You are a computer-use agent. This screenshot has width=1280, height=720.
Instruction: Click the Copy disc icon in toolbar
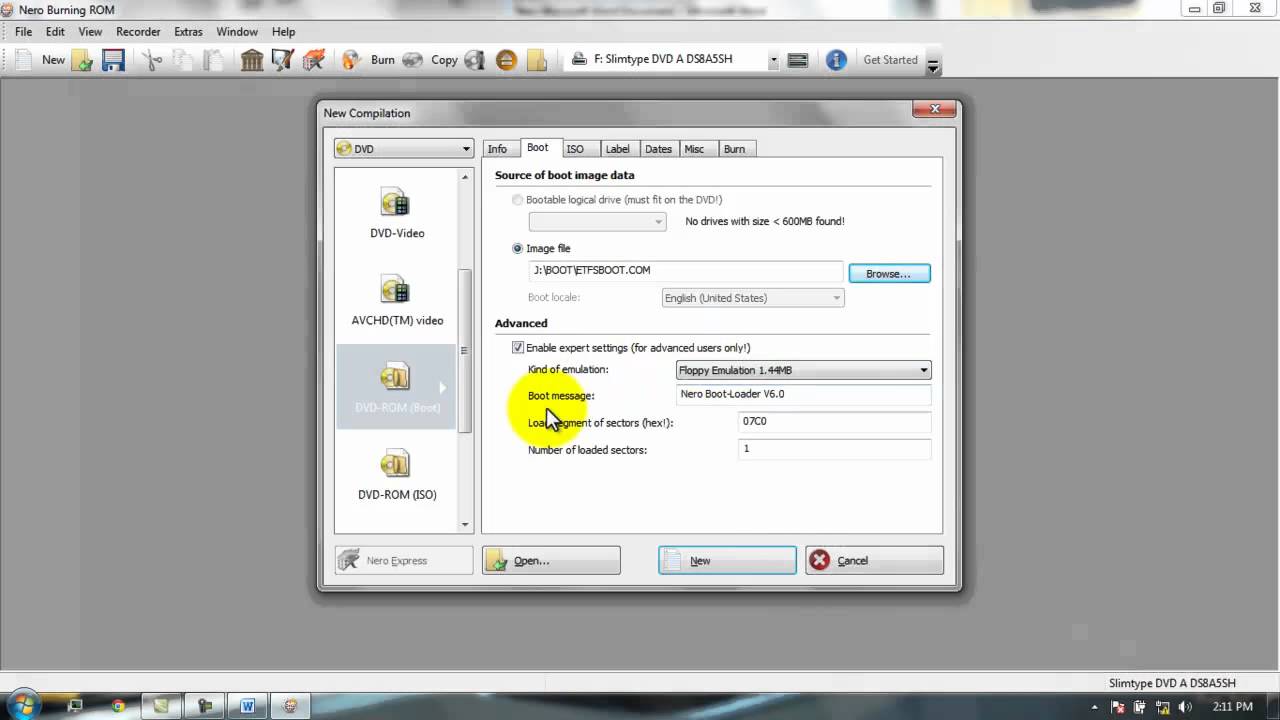[x=412, y=60]
